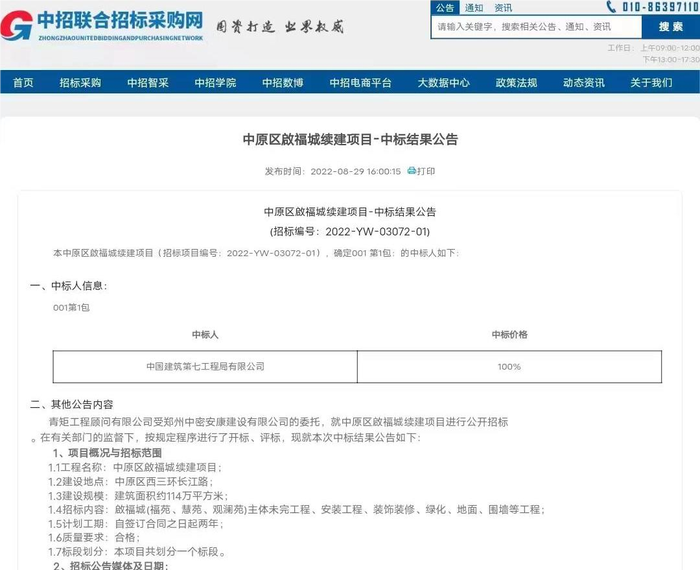Screen dimensions: 700x570
Task: Select the 公告 search tab
Action: (x=445, y=8)
